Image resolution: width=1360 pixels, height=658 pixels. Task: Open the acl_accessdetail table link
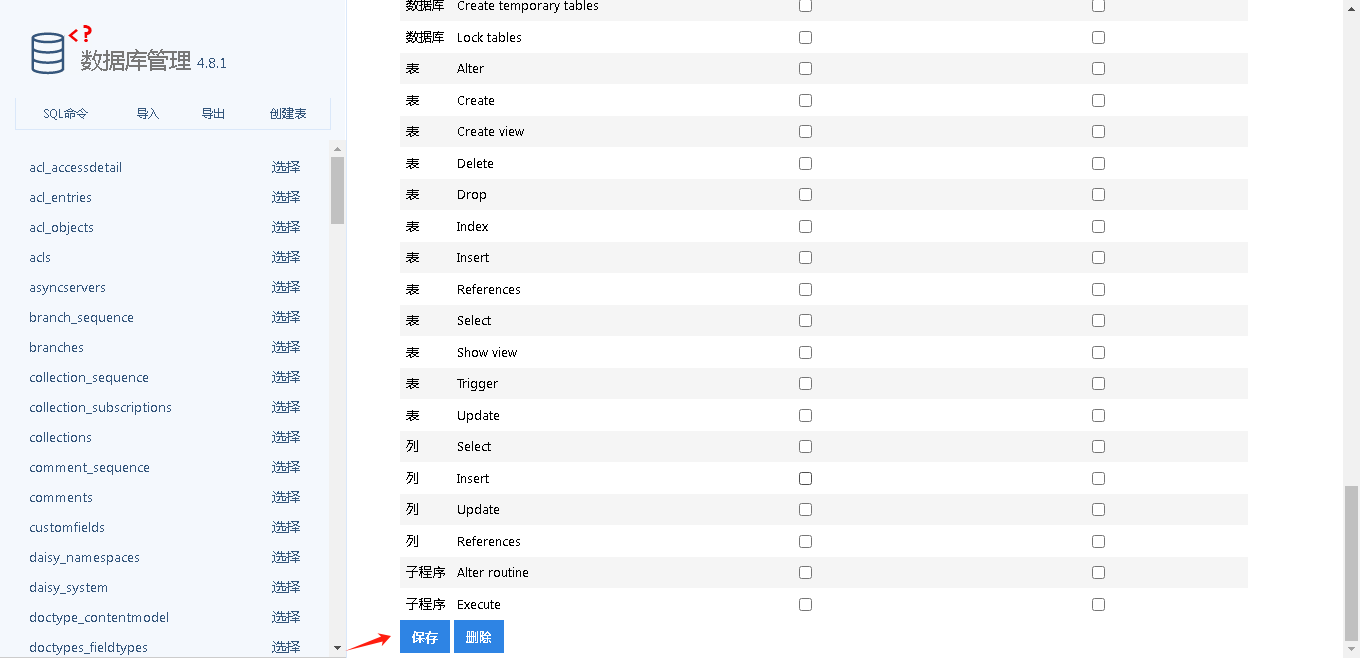(x=76, y=167)
